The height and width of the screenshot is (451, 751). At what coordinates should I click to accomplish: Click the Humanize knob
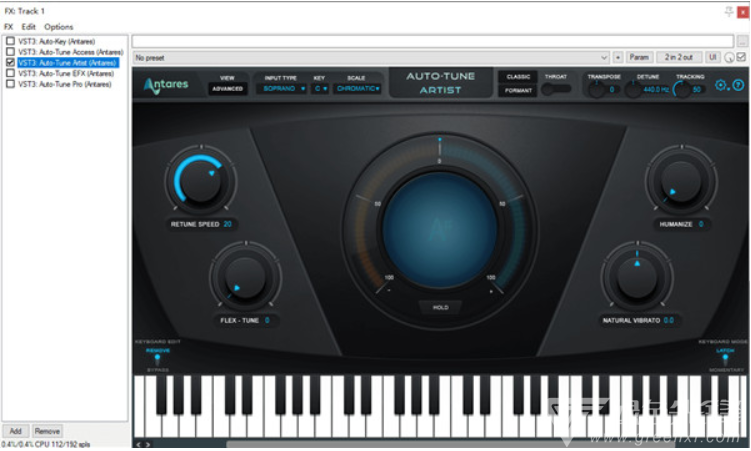681,181
